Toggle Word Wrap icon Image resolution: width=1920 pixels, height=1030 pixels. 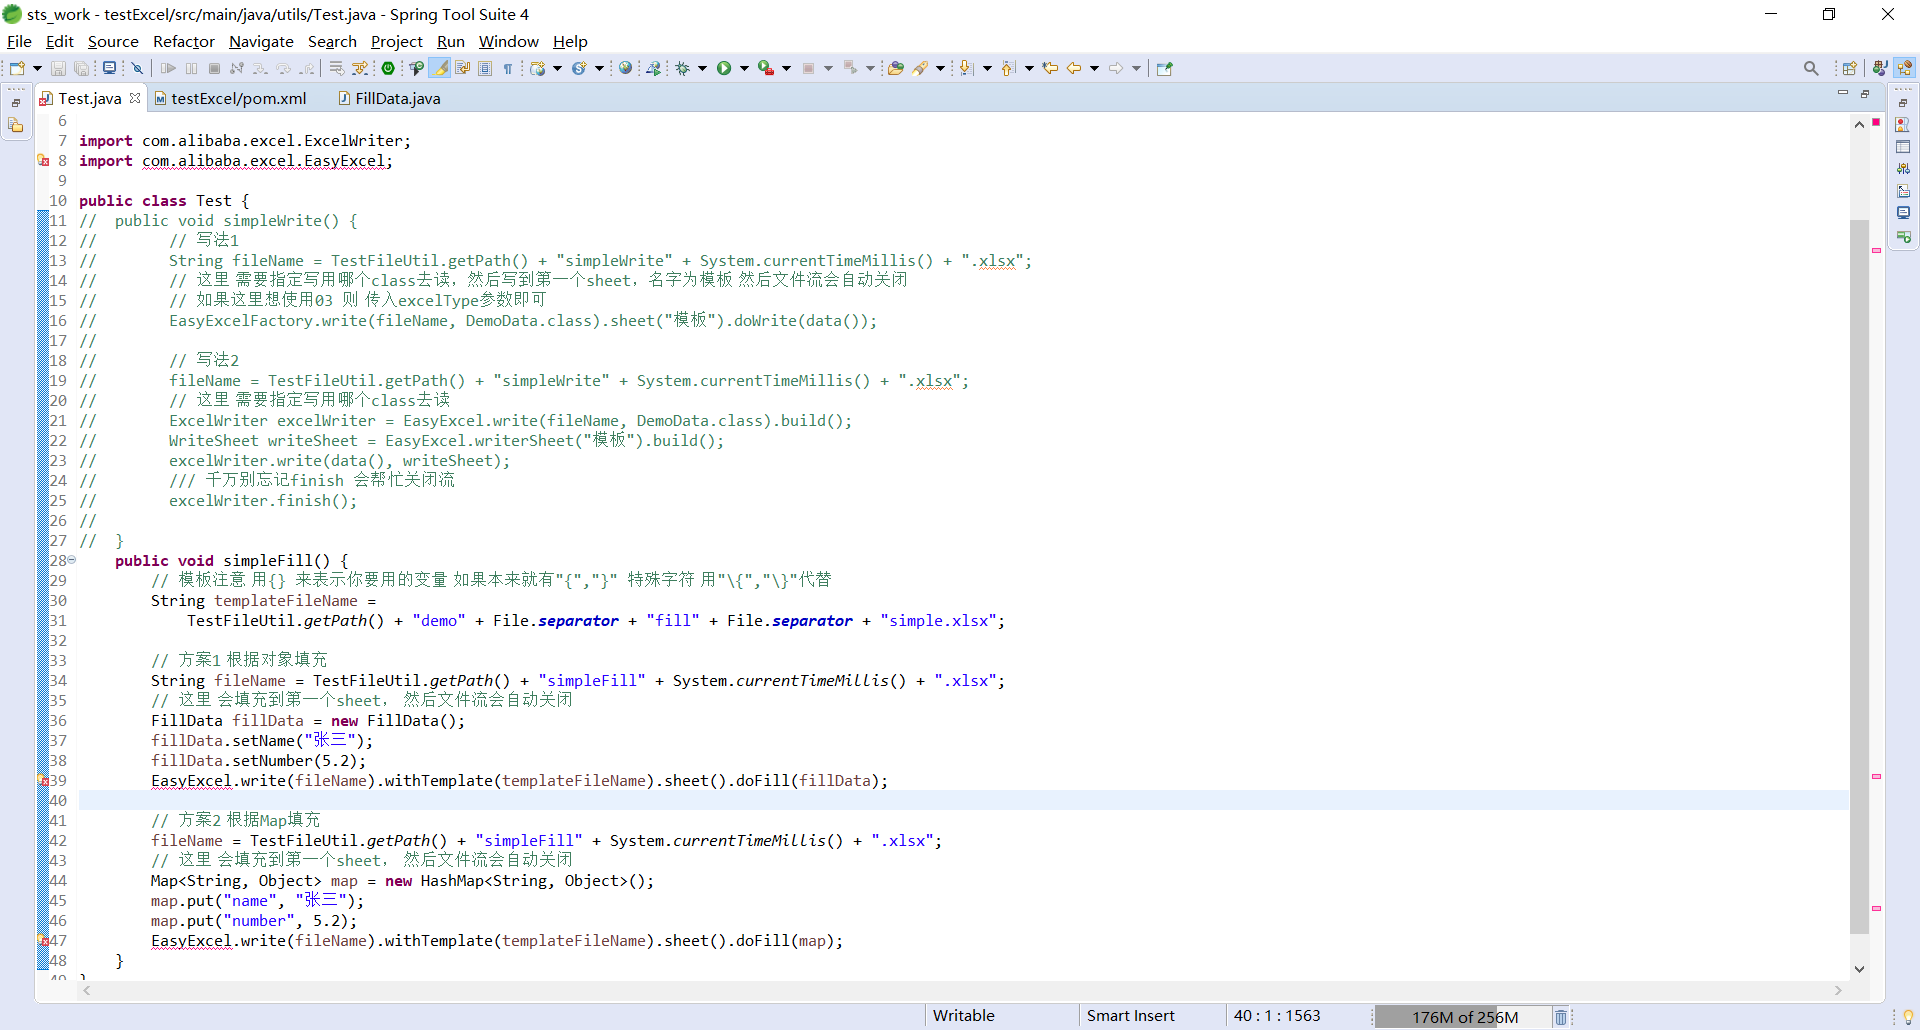(x=462, y=68)
